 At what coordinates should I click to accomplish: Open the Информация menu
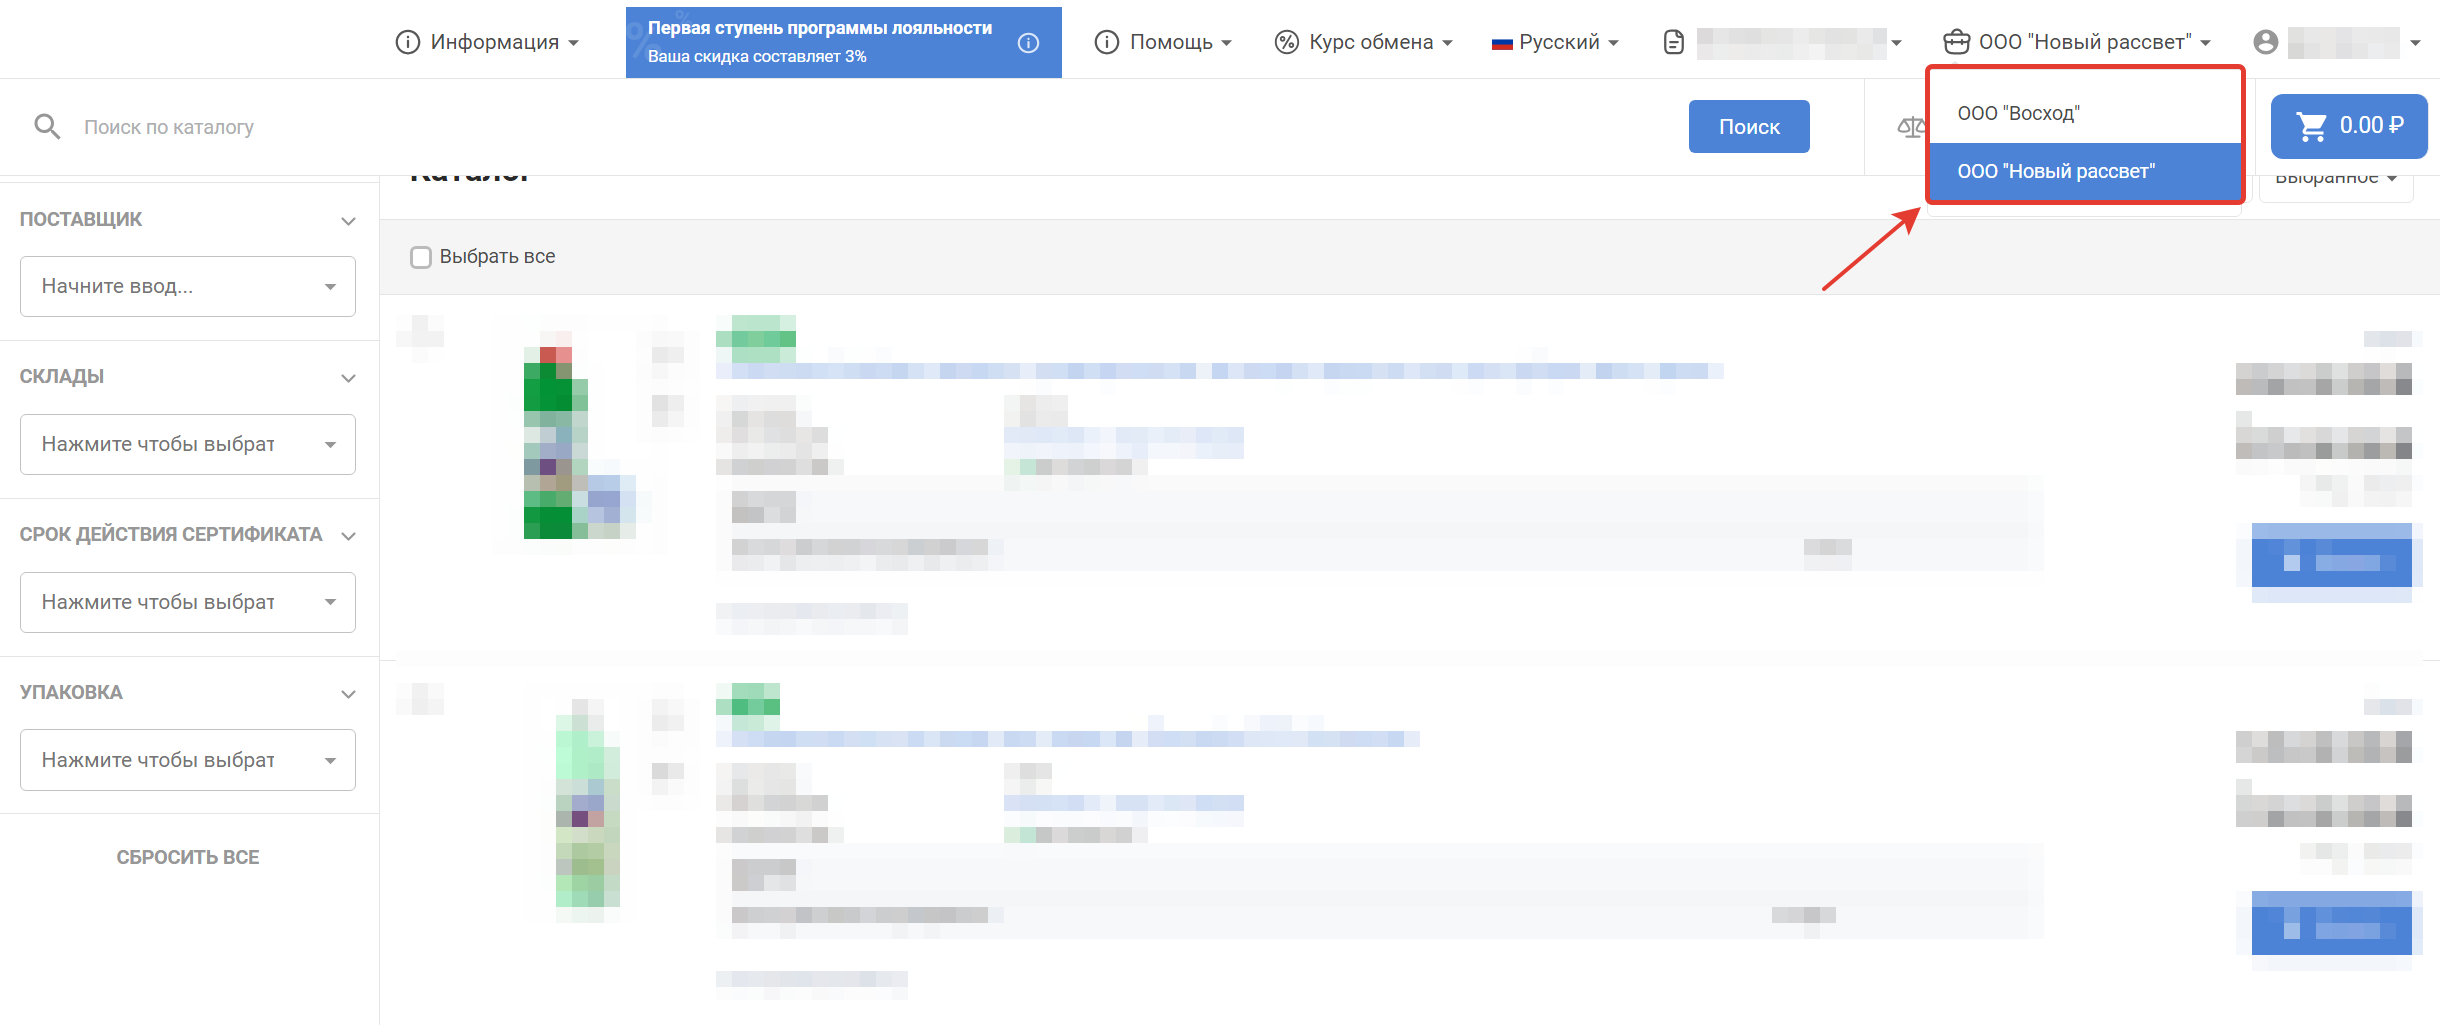point(488,42)
